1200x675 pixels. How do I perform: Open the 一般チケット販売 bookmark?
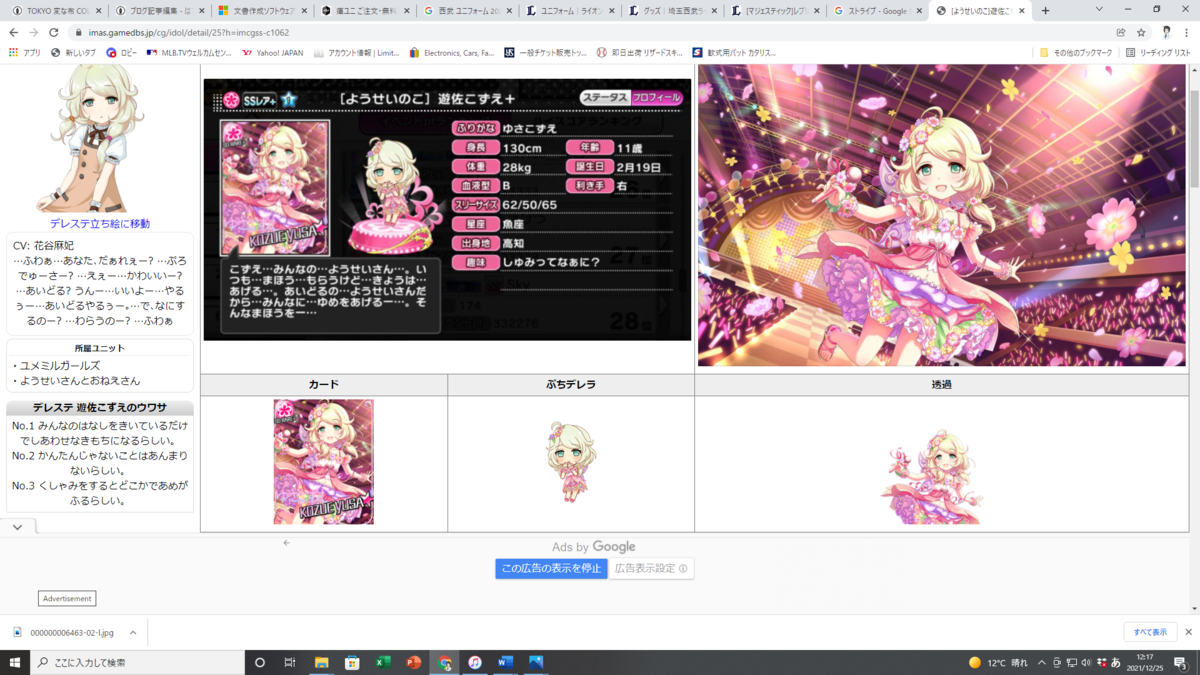(545, 52)
